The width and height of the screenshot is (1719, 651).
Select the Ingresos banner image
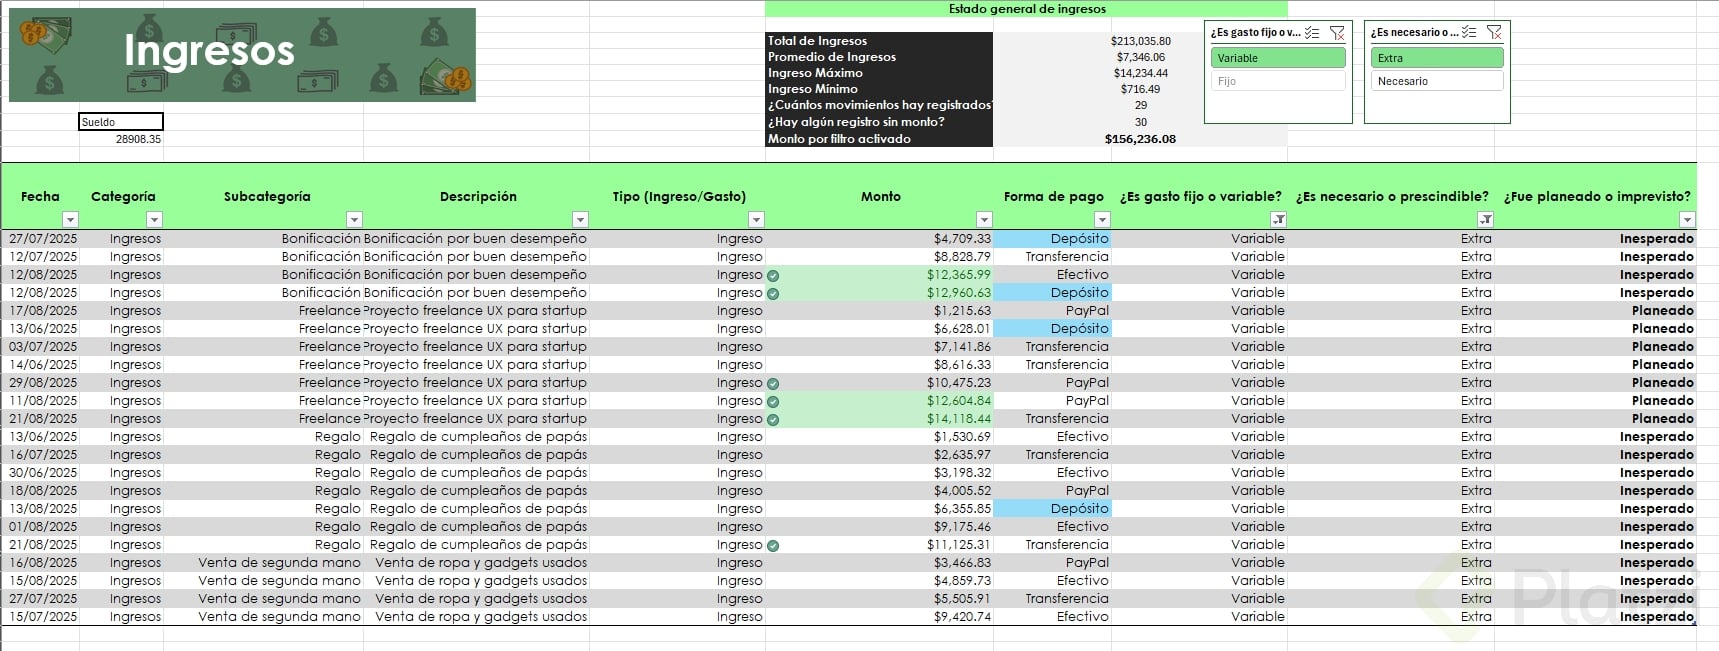point(242,55)
